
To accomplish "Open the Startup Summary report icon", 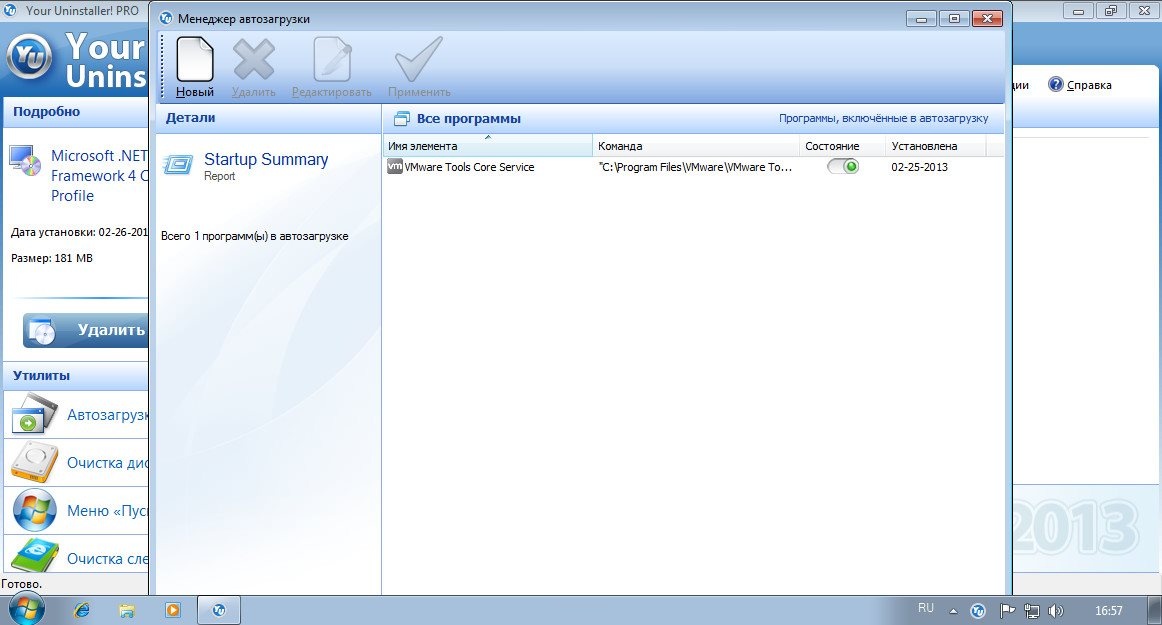I will (178, 164).
